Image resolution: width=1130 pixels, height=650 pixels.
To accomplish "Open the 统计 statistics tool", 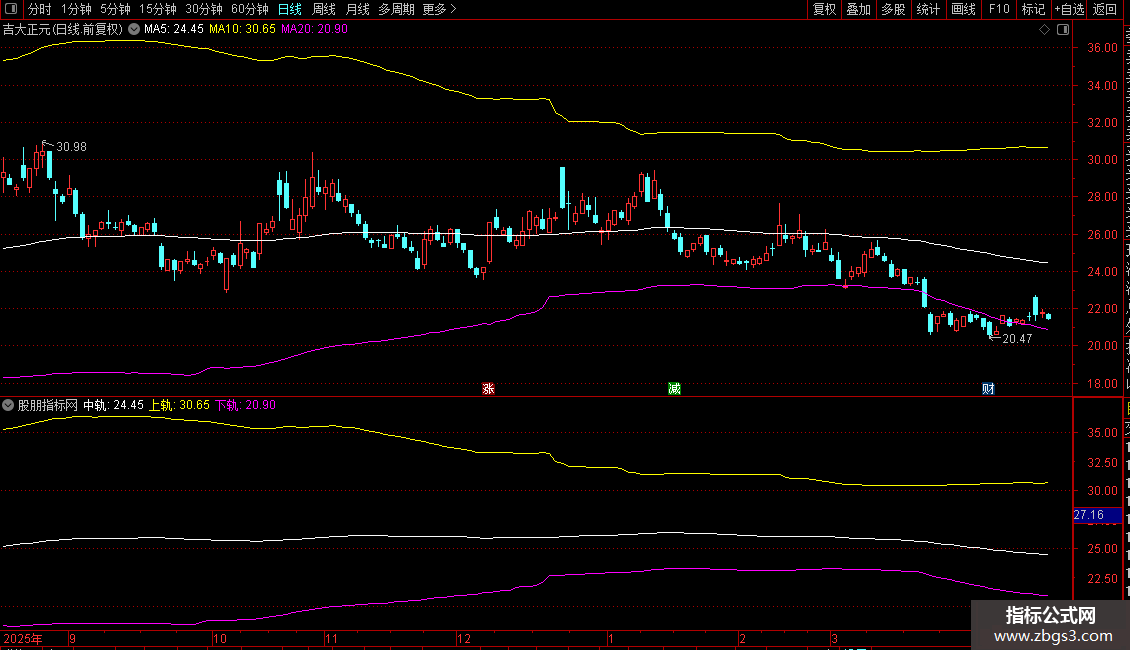I will pos(928,9).
